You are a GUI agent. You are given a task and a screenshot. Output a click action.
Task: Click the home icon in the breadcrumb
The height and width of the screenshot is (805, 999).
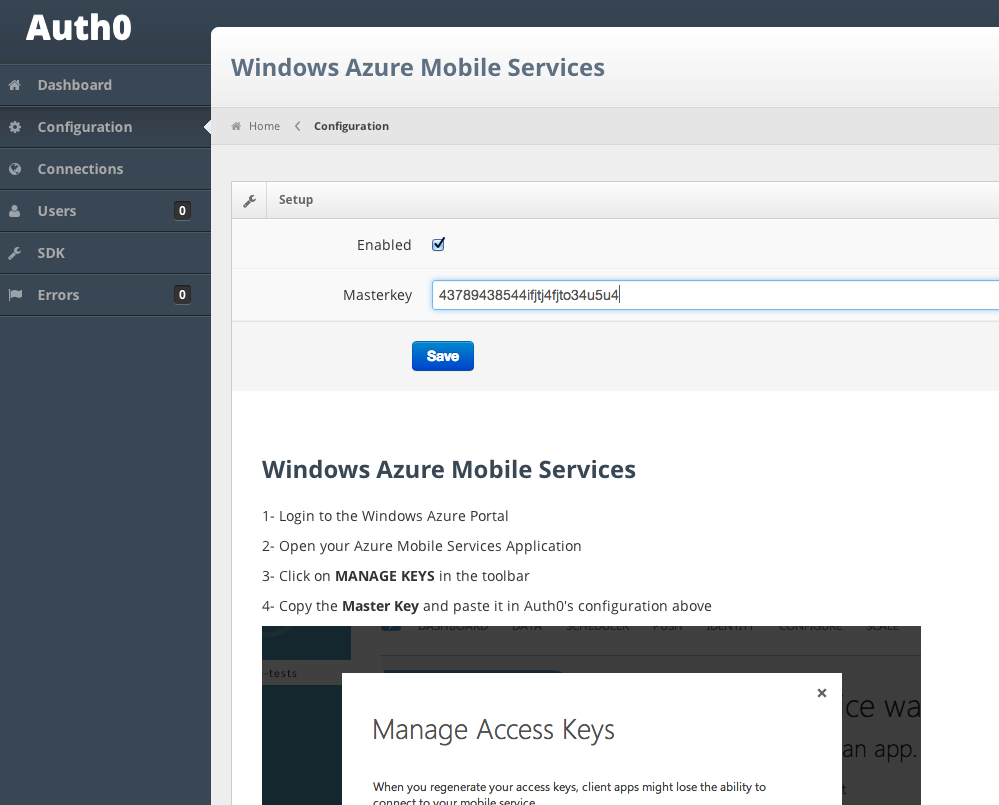(236, 126)
